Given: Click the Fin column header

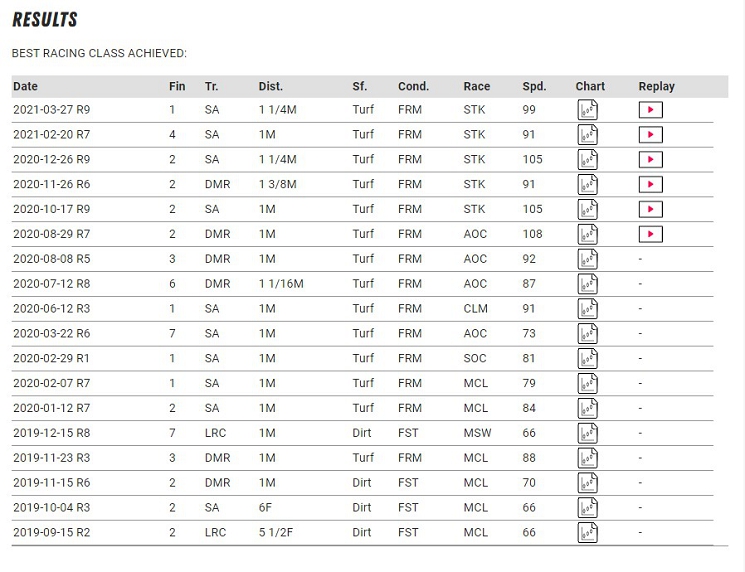Looking at the screenshot, I should point(177,86).
